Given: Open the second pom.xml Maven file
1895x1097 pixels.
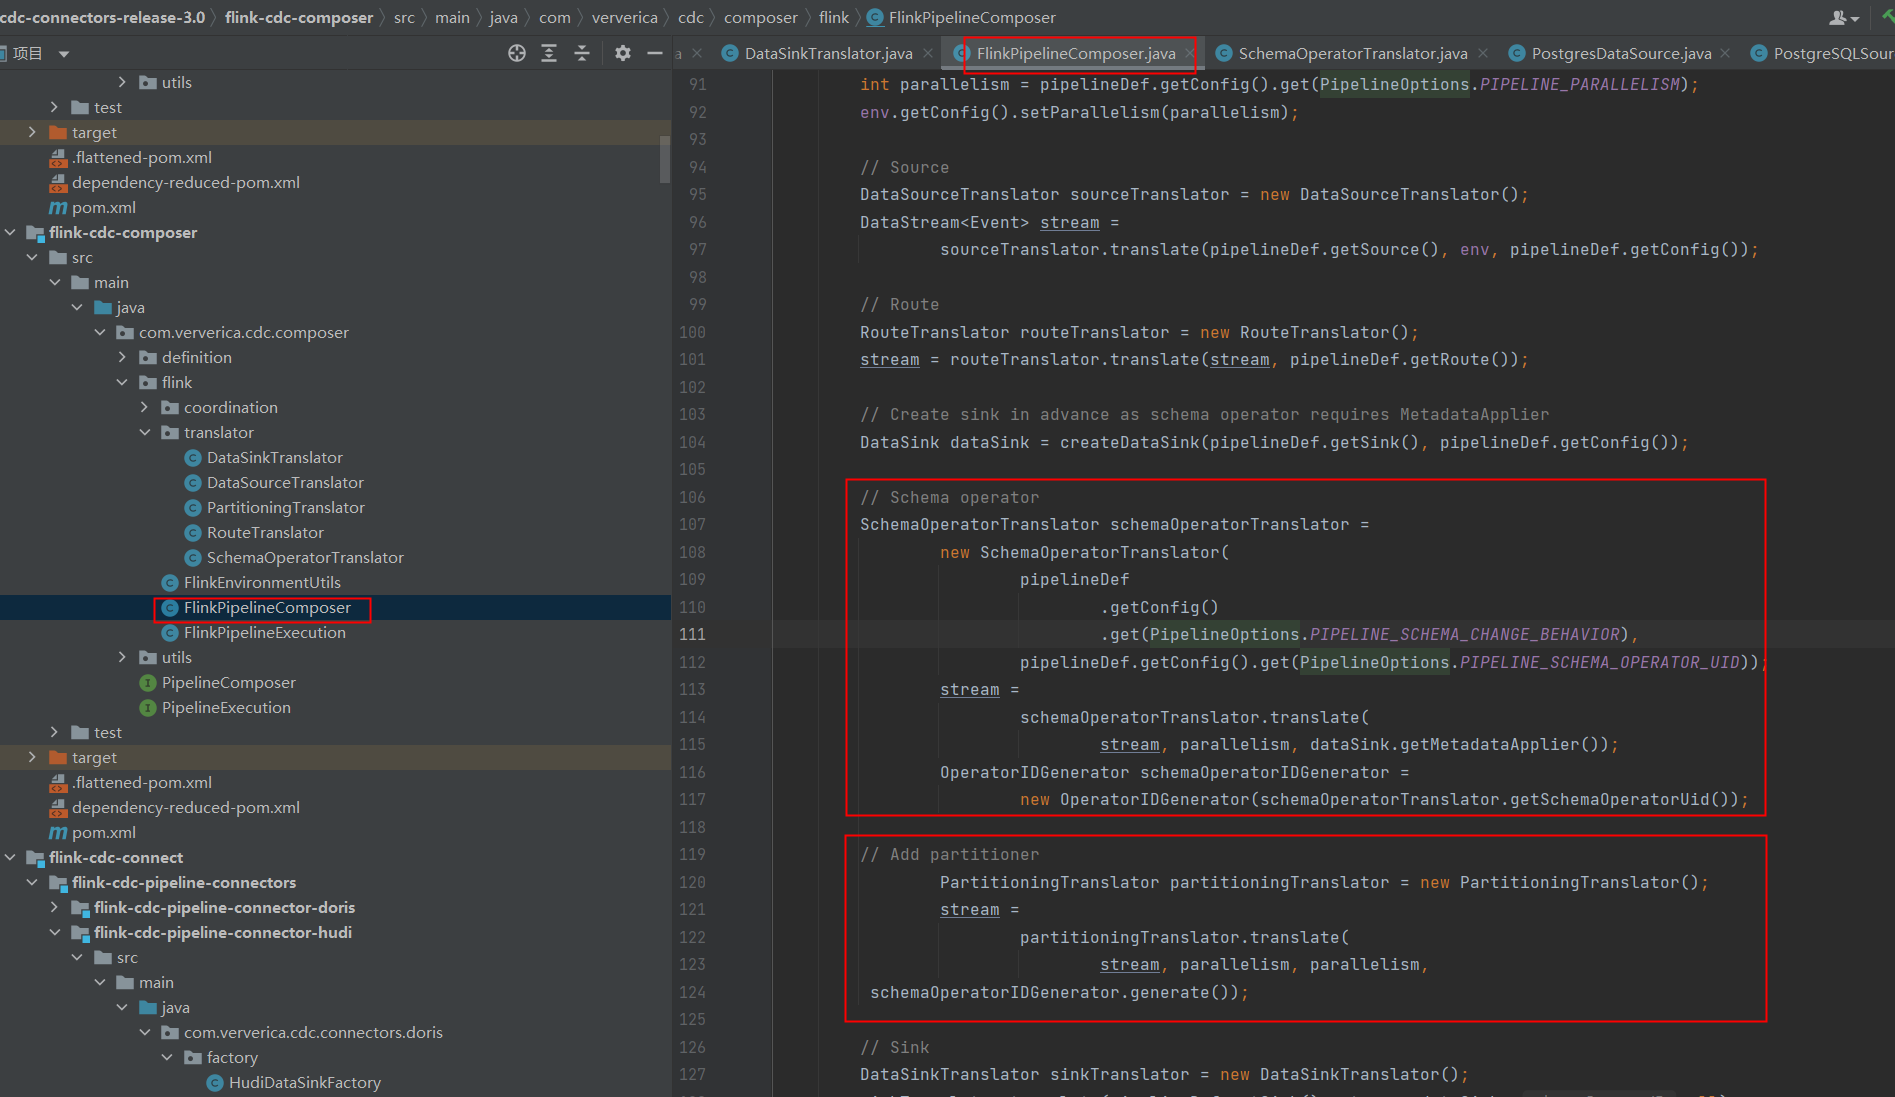Looking at the screenshot, I should click(x=103, y=832).
